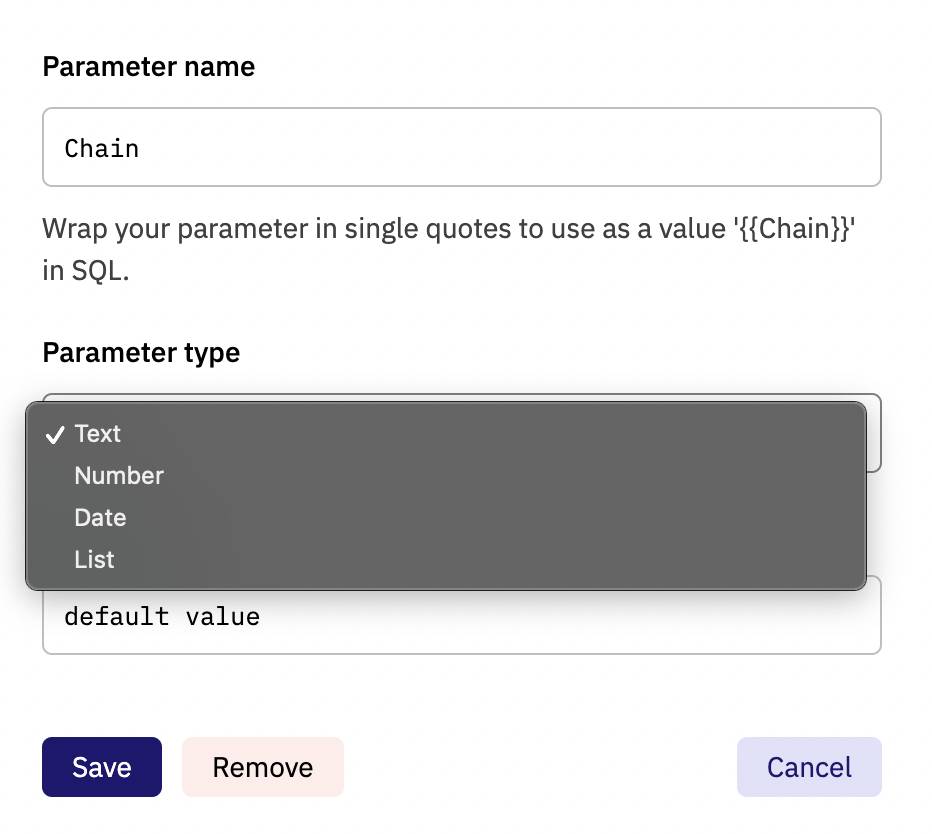Click the 'default value' placeholder text
The height and width of the screenshot is (834, 932).
click(162, 616)
